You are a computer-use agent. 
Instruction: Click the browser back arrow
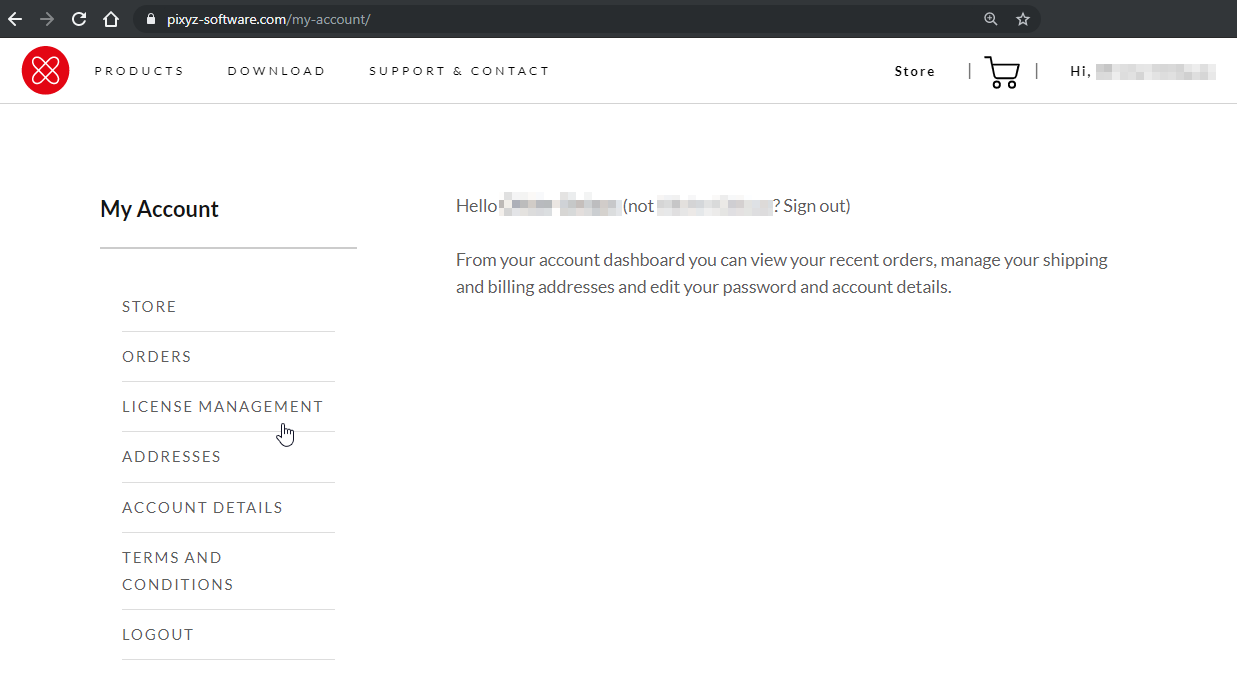pyautogui.click(x=15, y=19)
